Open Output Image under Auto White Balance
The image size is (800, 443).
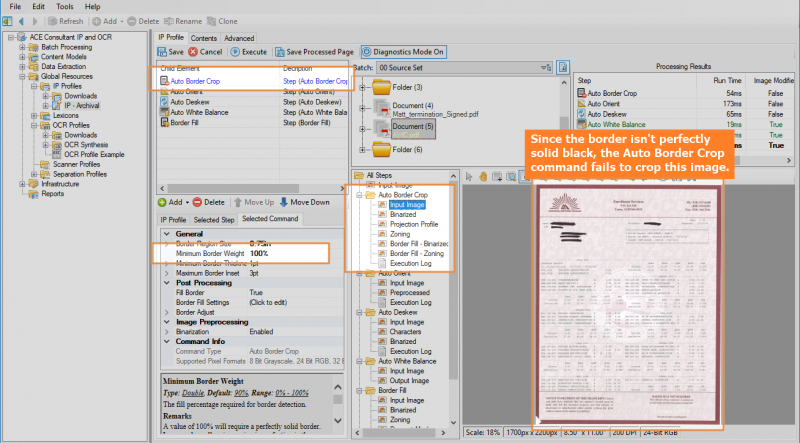point(409,381)
